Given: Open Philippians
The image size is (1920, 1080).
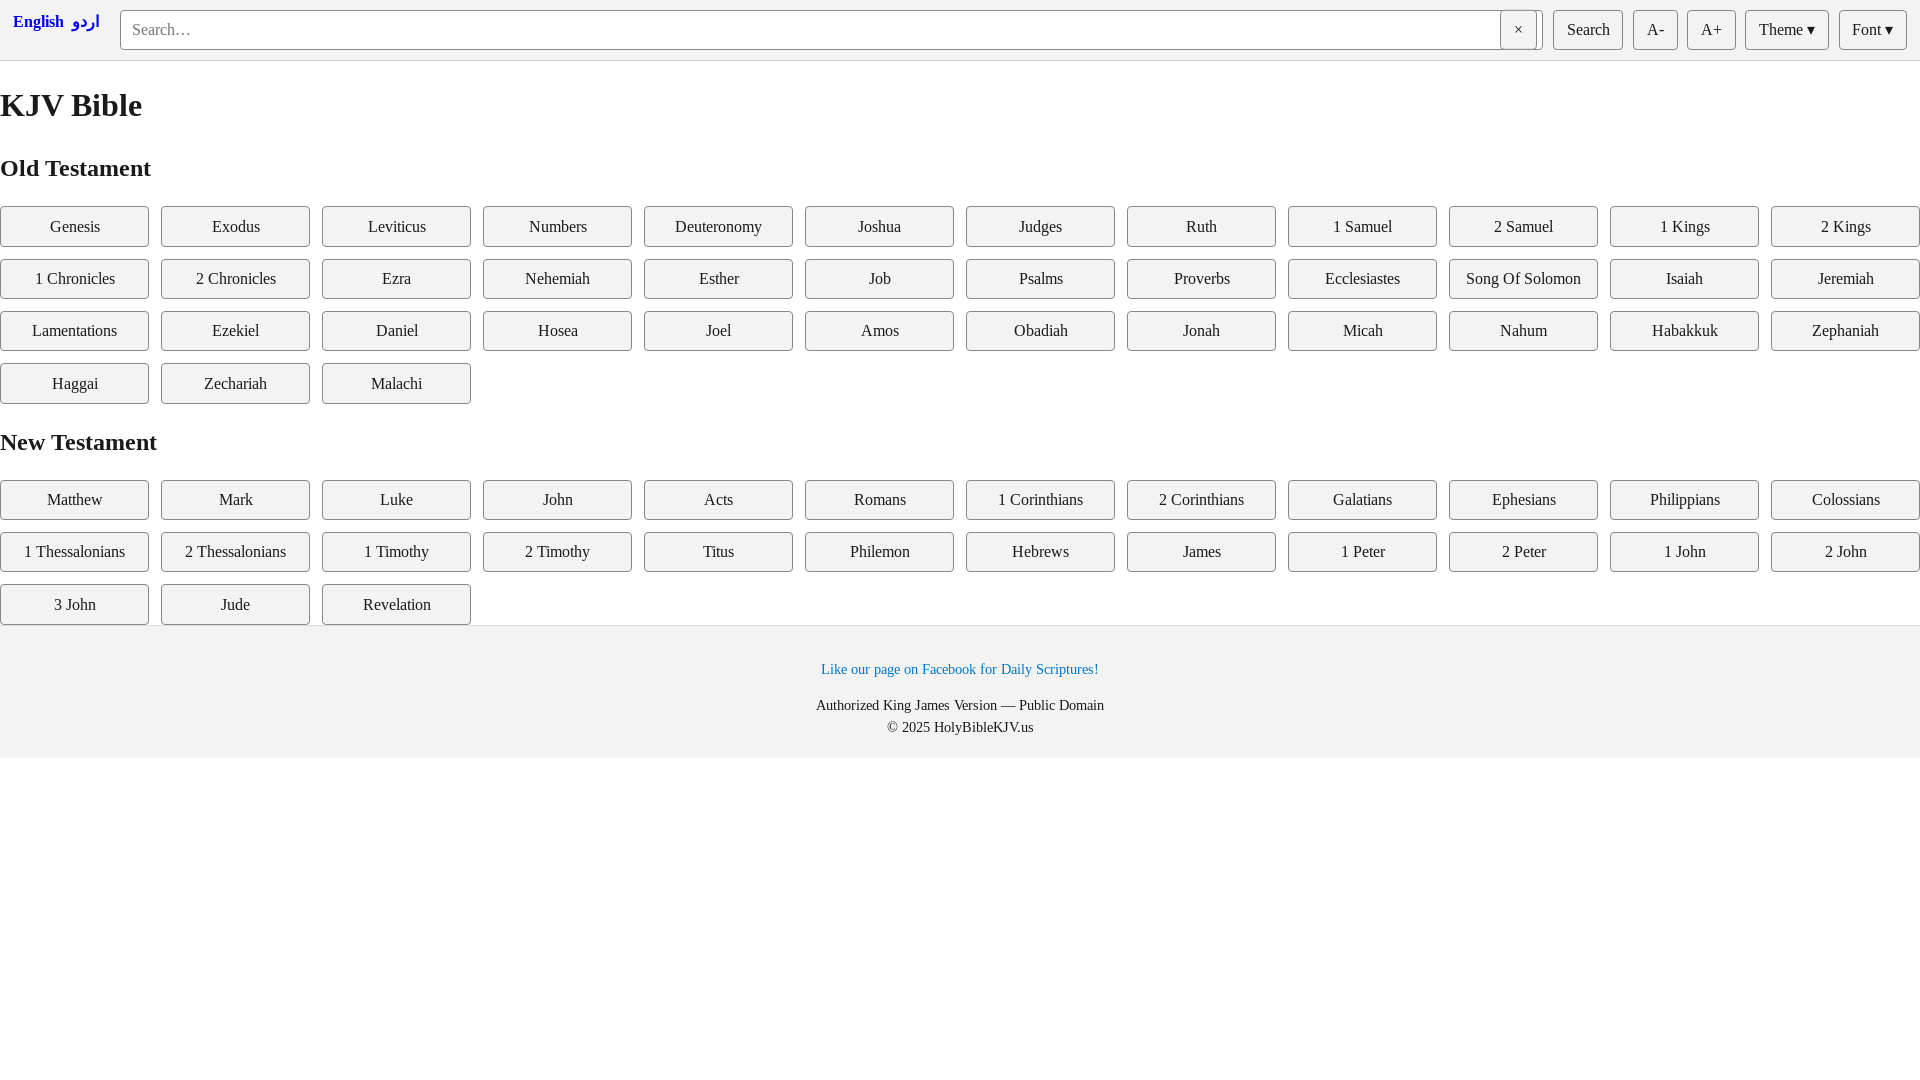Looking at the screenshot, I should click(1684, 500).
